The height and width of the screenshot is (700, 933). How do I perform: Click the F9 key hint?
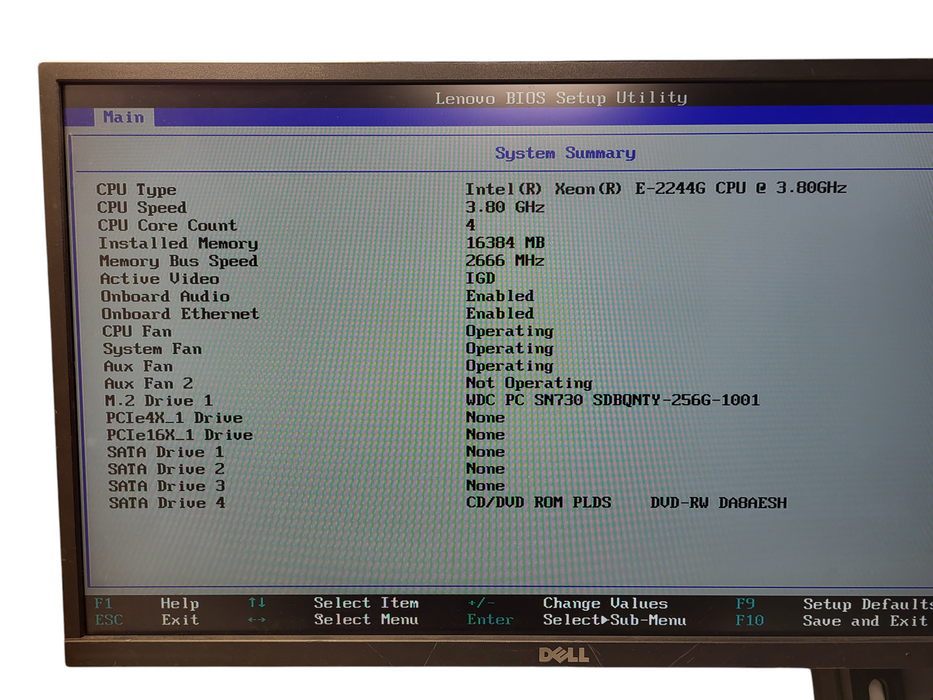(745, 604)
